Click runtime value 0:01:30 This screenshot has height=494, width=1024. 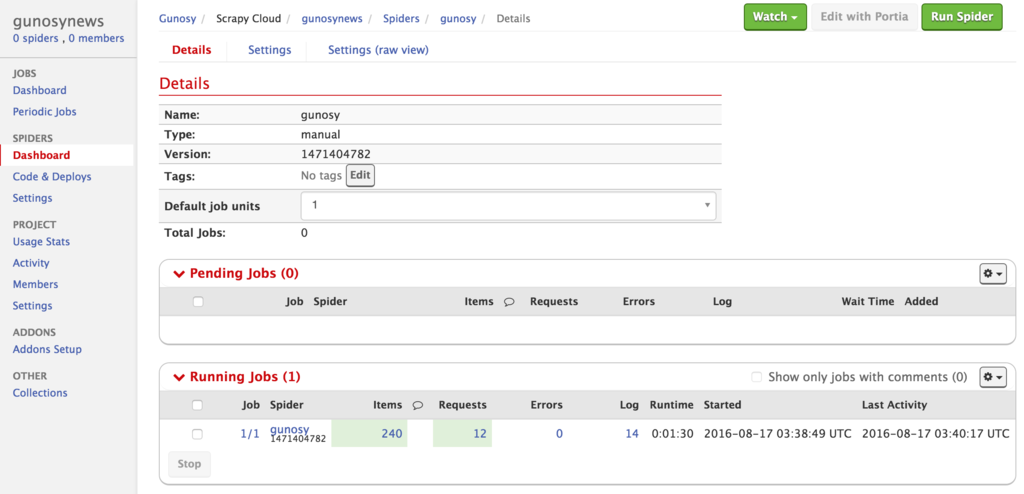point(672,434)
